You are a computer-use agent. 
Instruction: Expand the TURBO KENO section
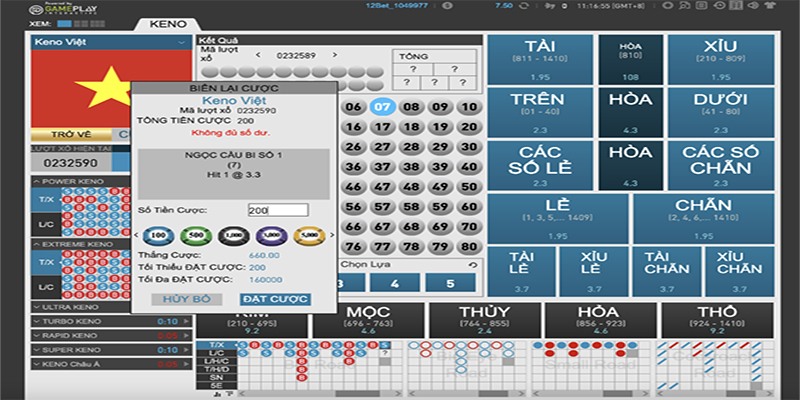(x=37, y=321)
